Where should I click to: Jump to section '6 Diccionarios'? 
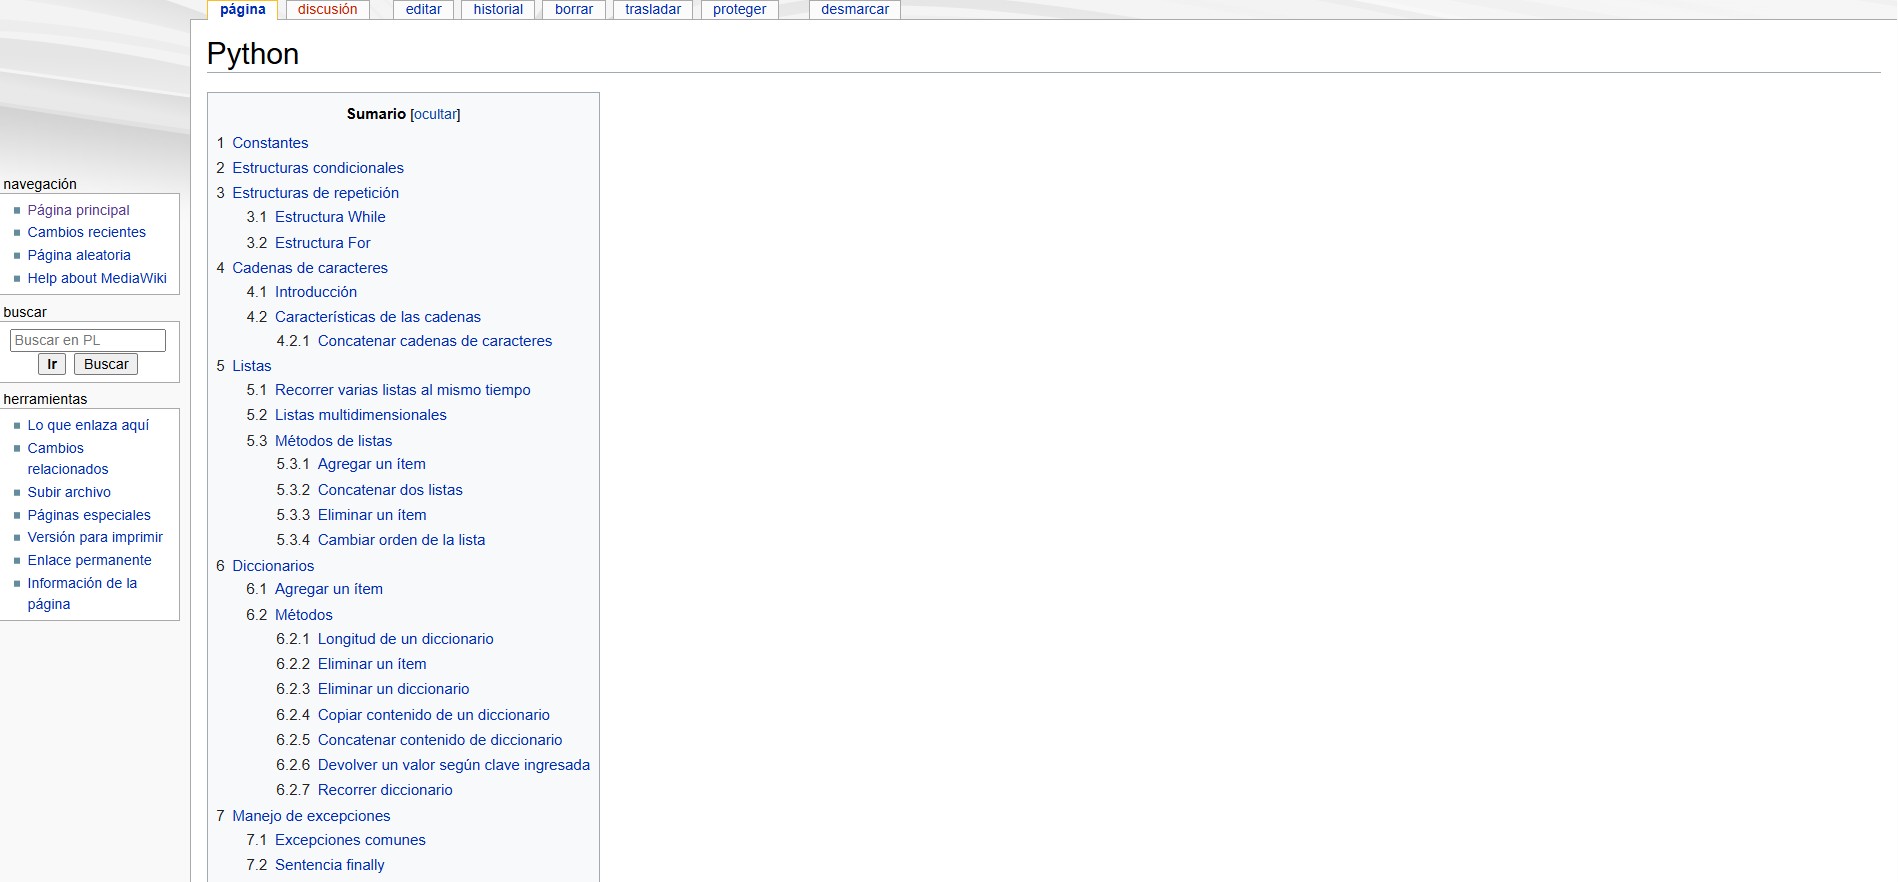point(265,566)
